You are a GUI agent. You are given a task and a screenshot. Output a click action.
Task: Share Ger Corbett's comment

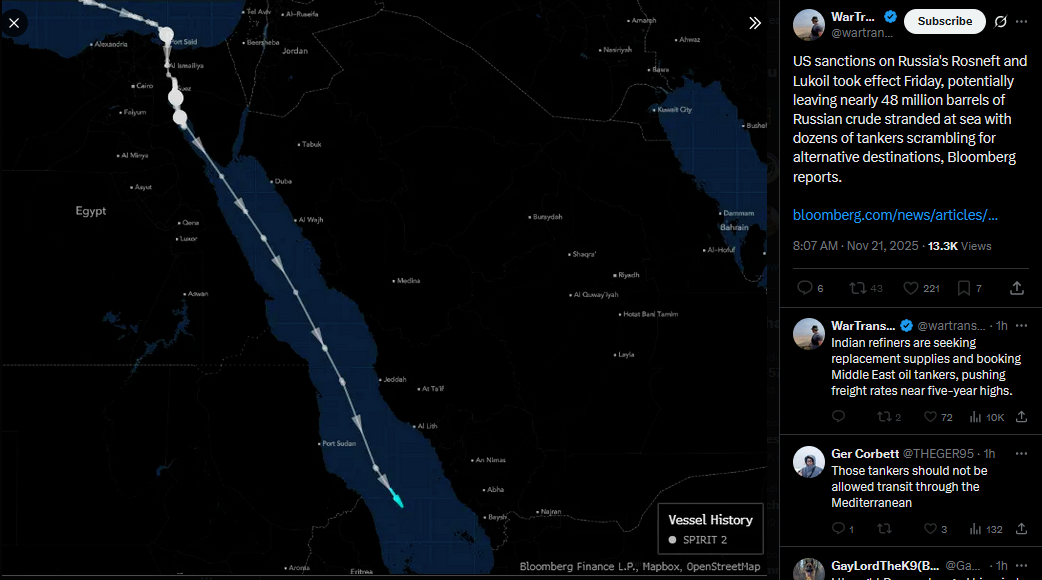tap(1021, 528)
